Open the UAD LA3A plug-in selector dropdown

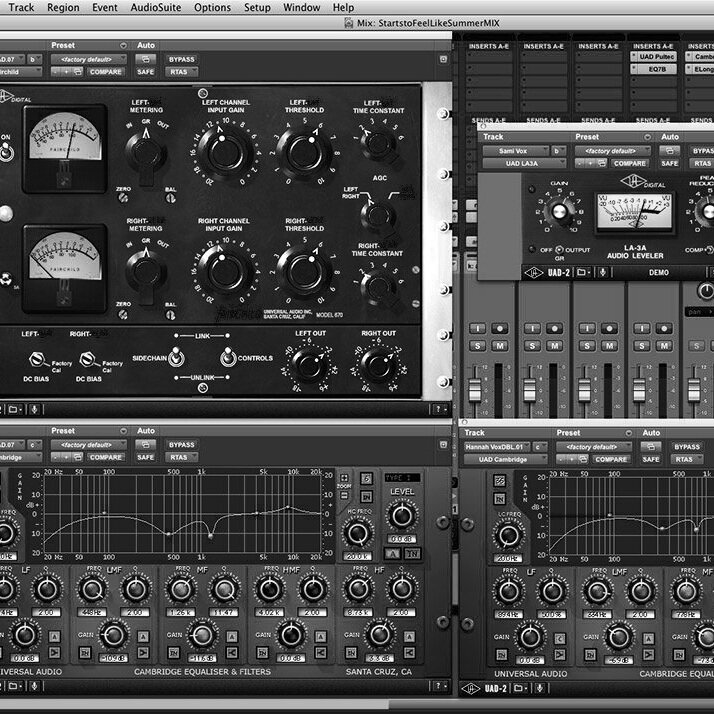tap(524, 163)
